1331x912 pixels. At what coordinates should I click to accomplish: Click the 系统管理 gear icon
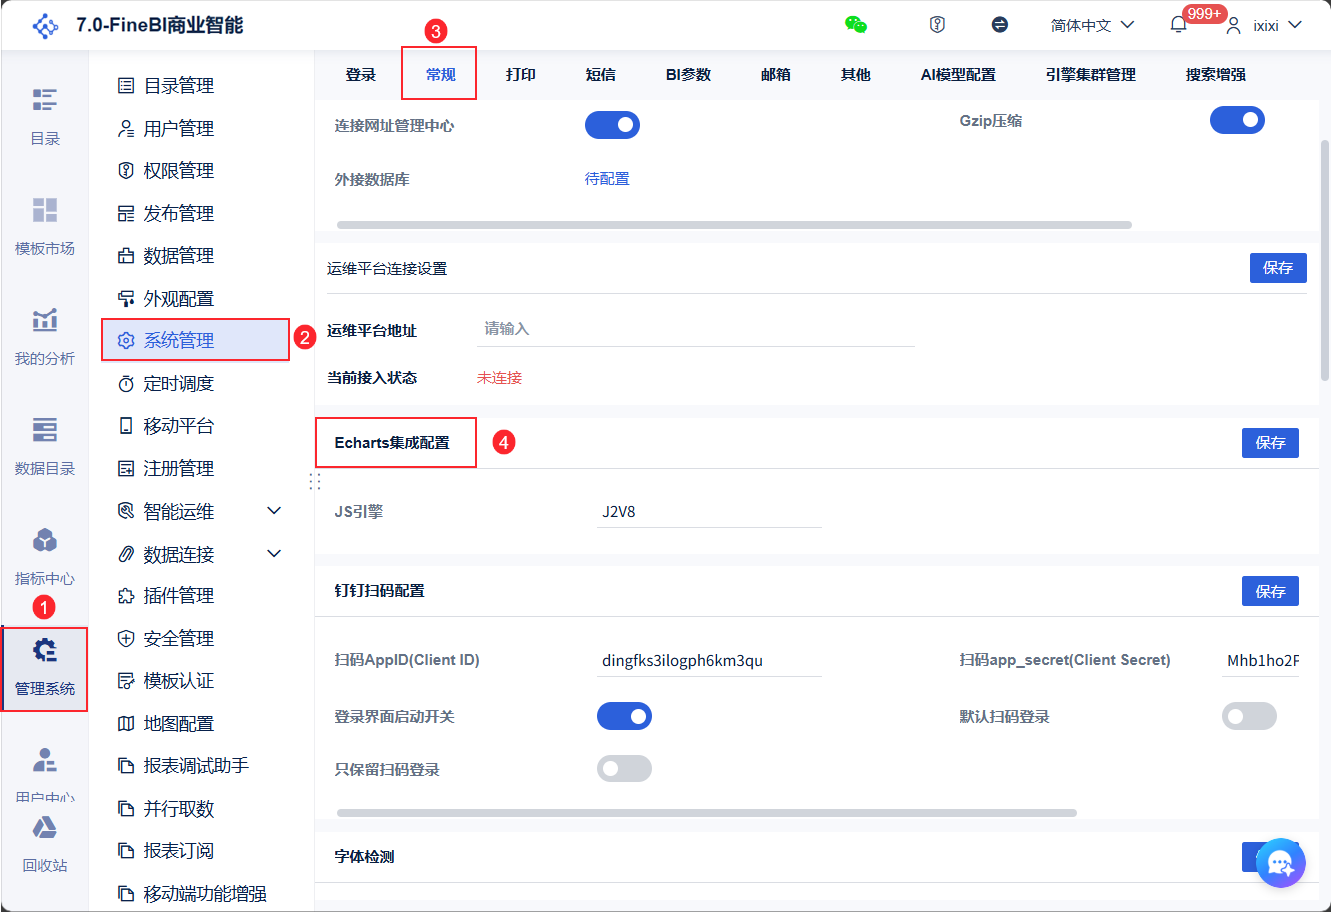(x=126, y=341)
